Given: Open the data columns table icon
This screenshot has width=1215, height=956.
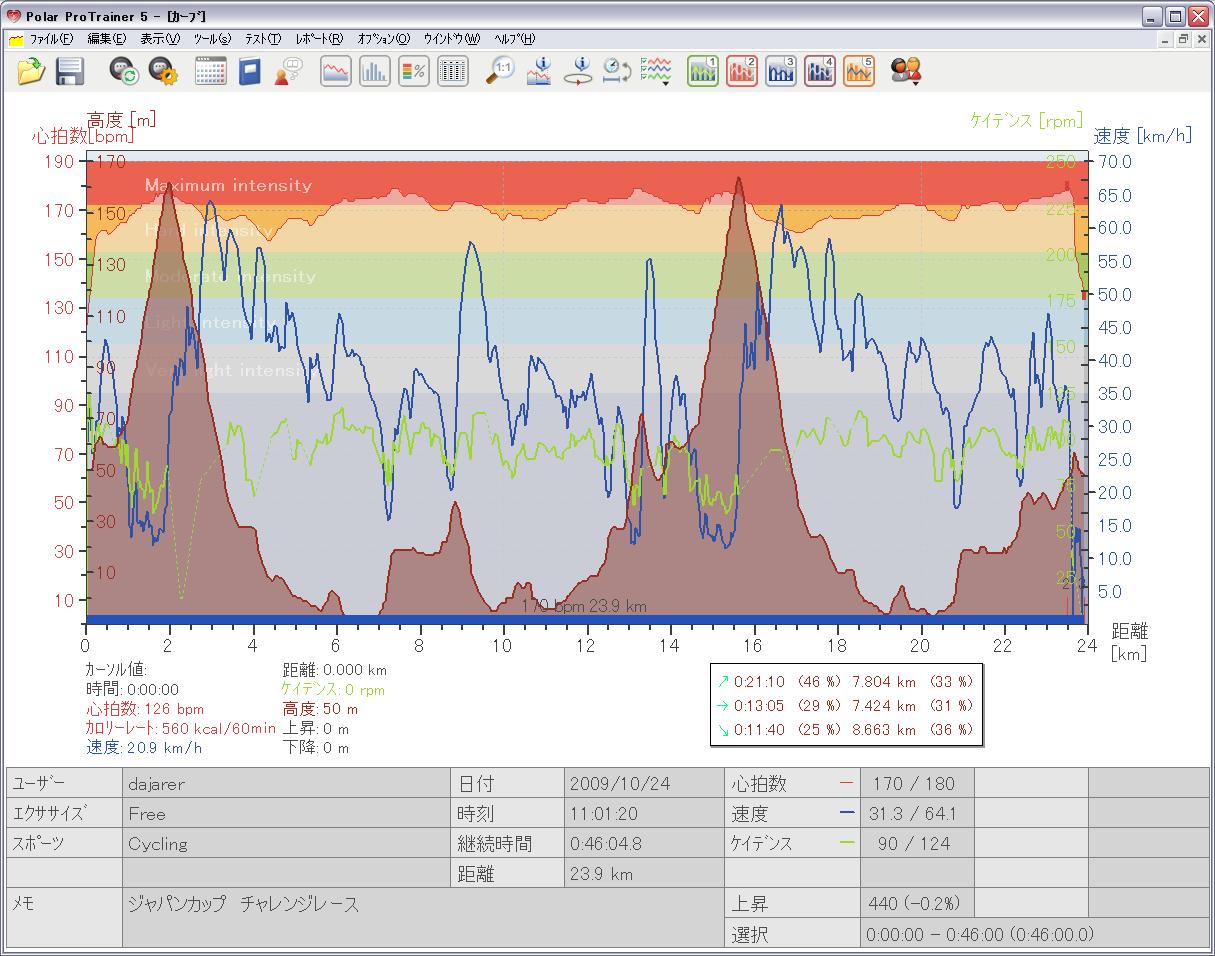Looking at the screenshot, I should click(453, 71).
